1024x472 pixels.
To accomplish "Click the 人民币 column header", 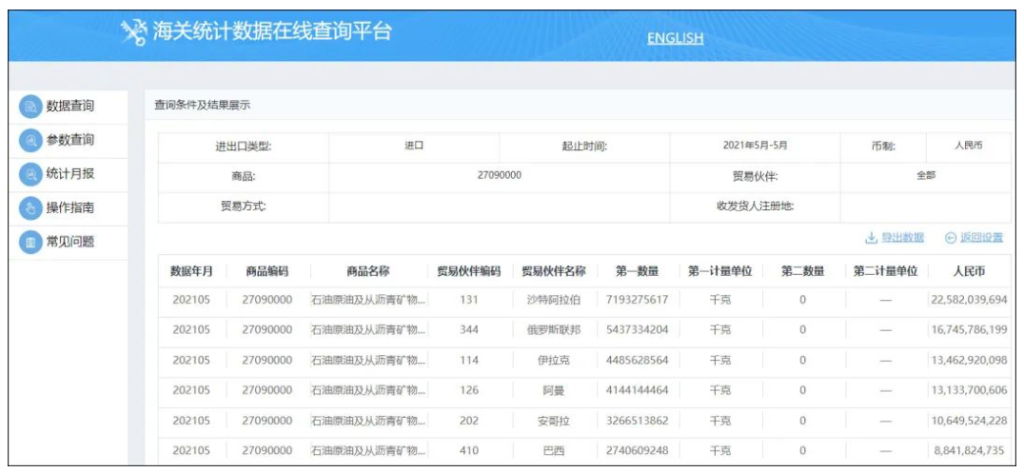I will tap(969, 272).
